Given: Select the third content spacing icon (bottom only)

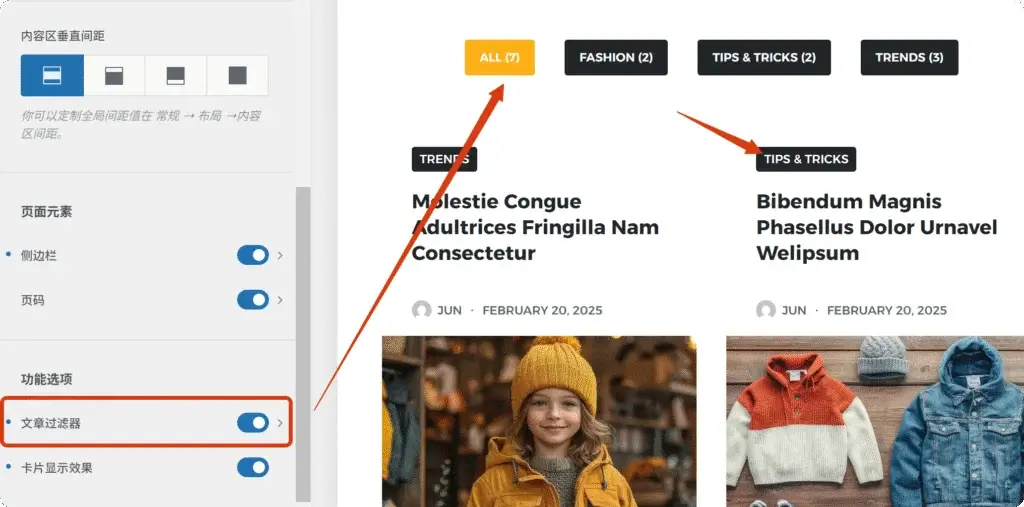Looking at the screenshot, I should tap(175, 75).
